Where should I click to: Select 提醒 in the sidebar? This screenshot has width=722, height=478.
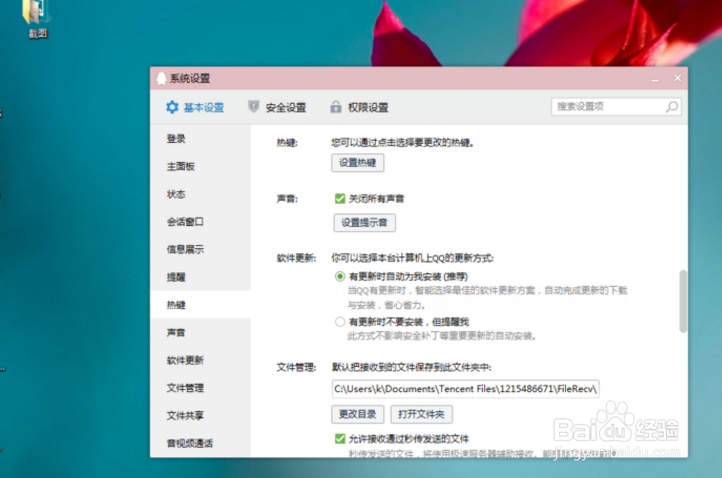point(200,277)
